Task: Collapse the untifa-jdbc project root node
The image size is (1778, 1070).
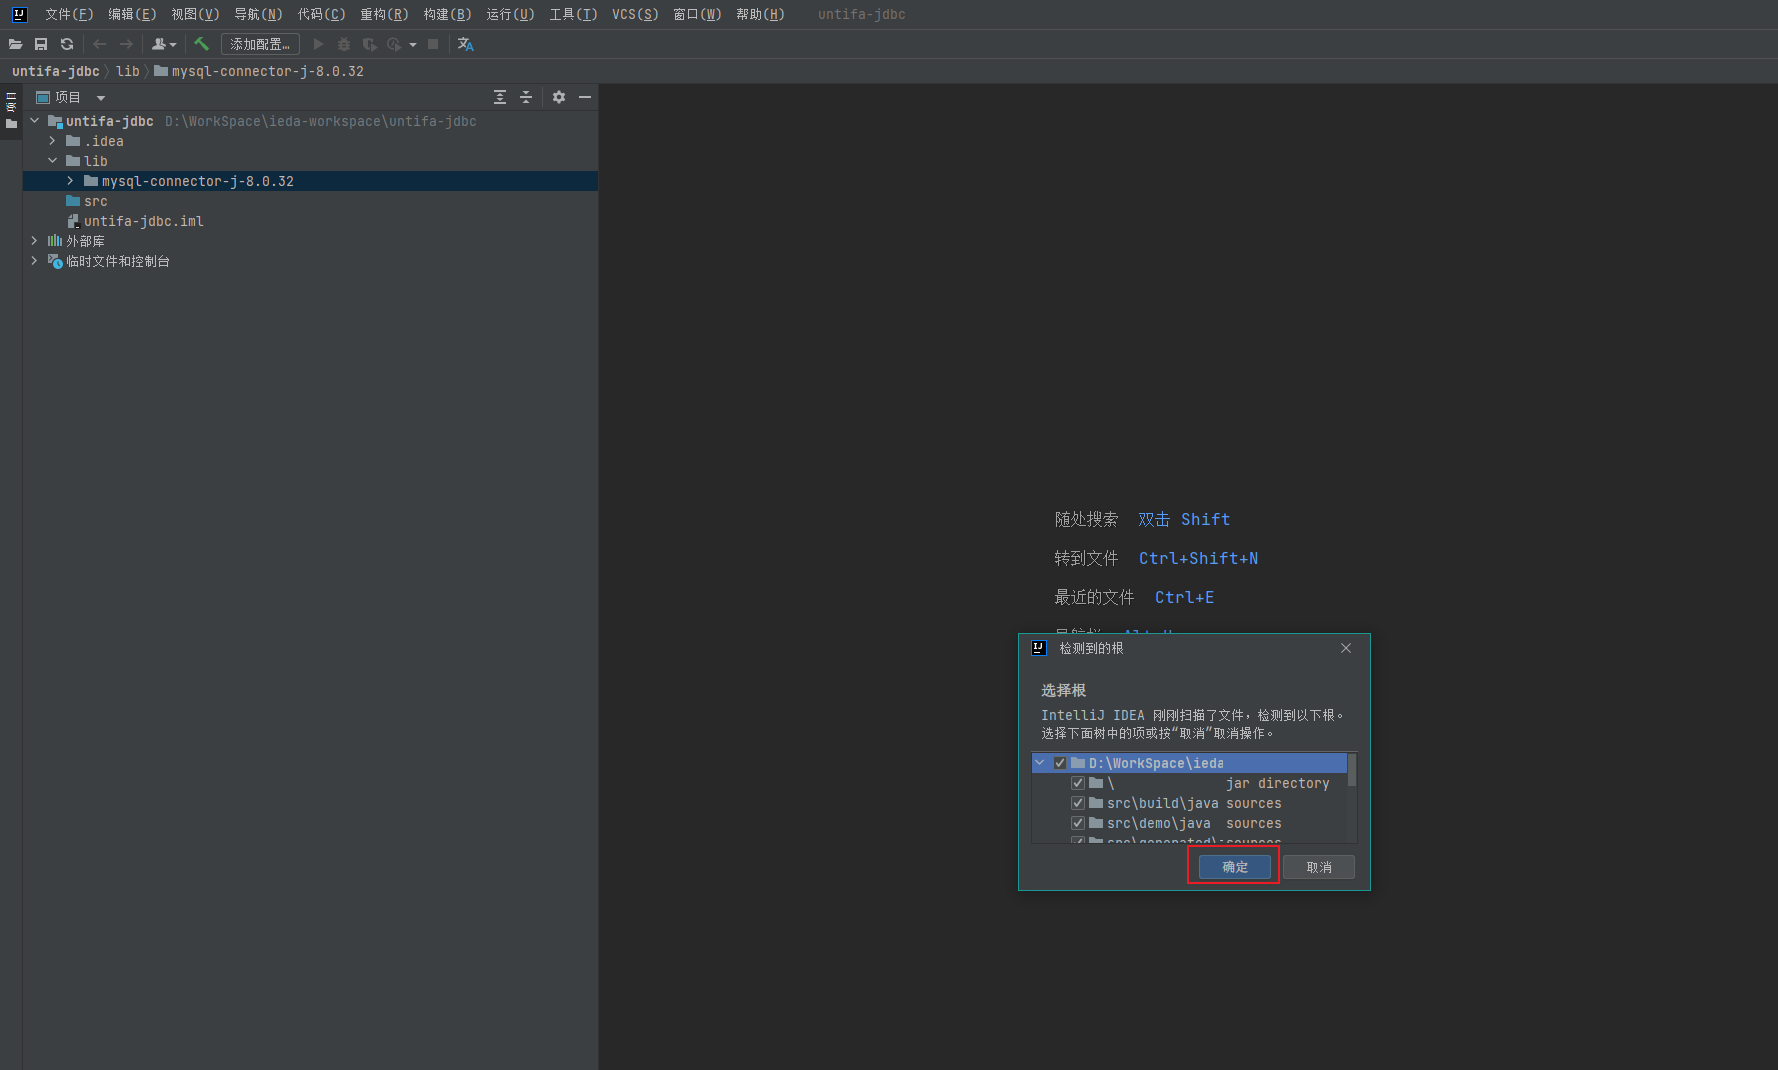Action: point(34,121)
